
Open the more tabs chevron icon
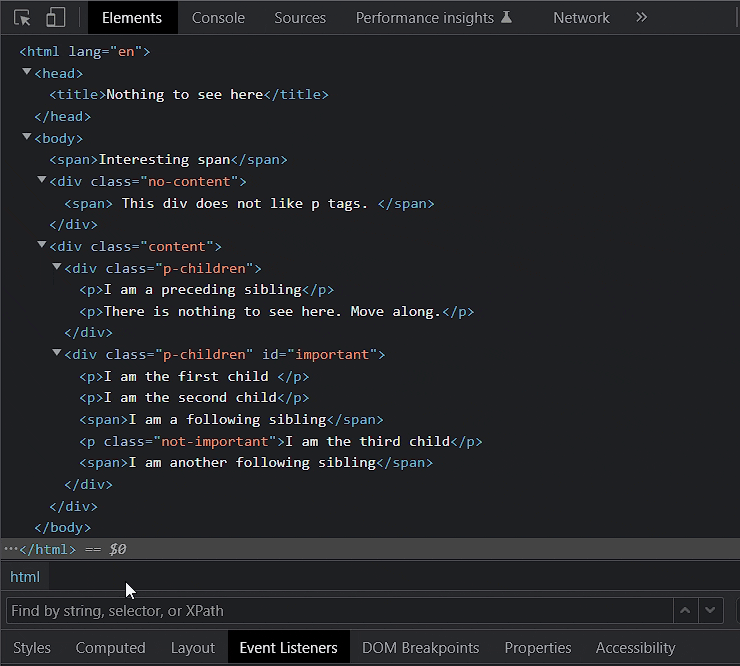(x=641, y=18)
